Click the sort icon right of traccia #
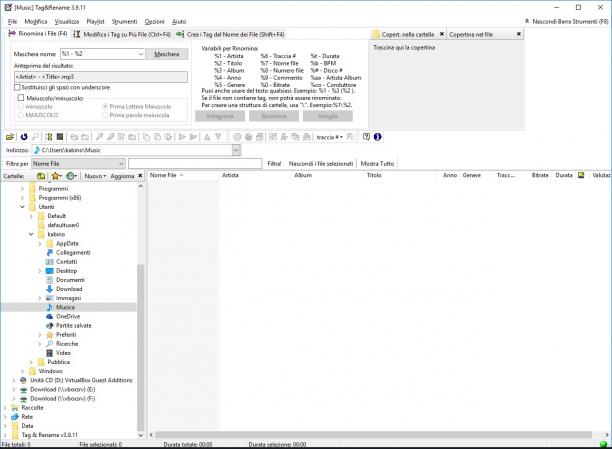The height and width of the screenshot is (449, 612). pyautogui.click(x=350, y=137)
